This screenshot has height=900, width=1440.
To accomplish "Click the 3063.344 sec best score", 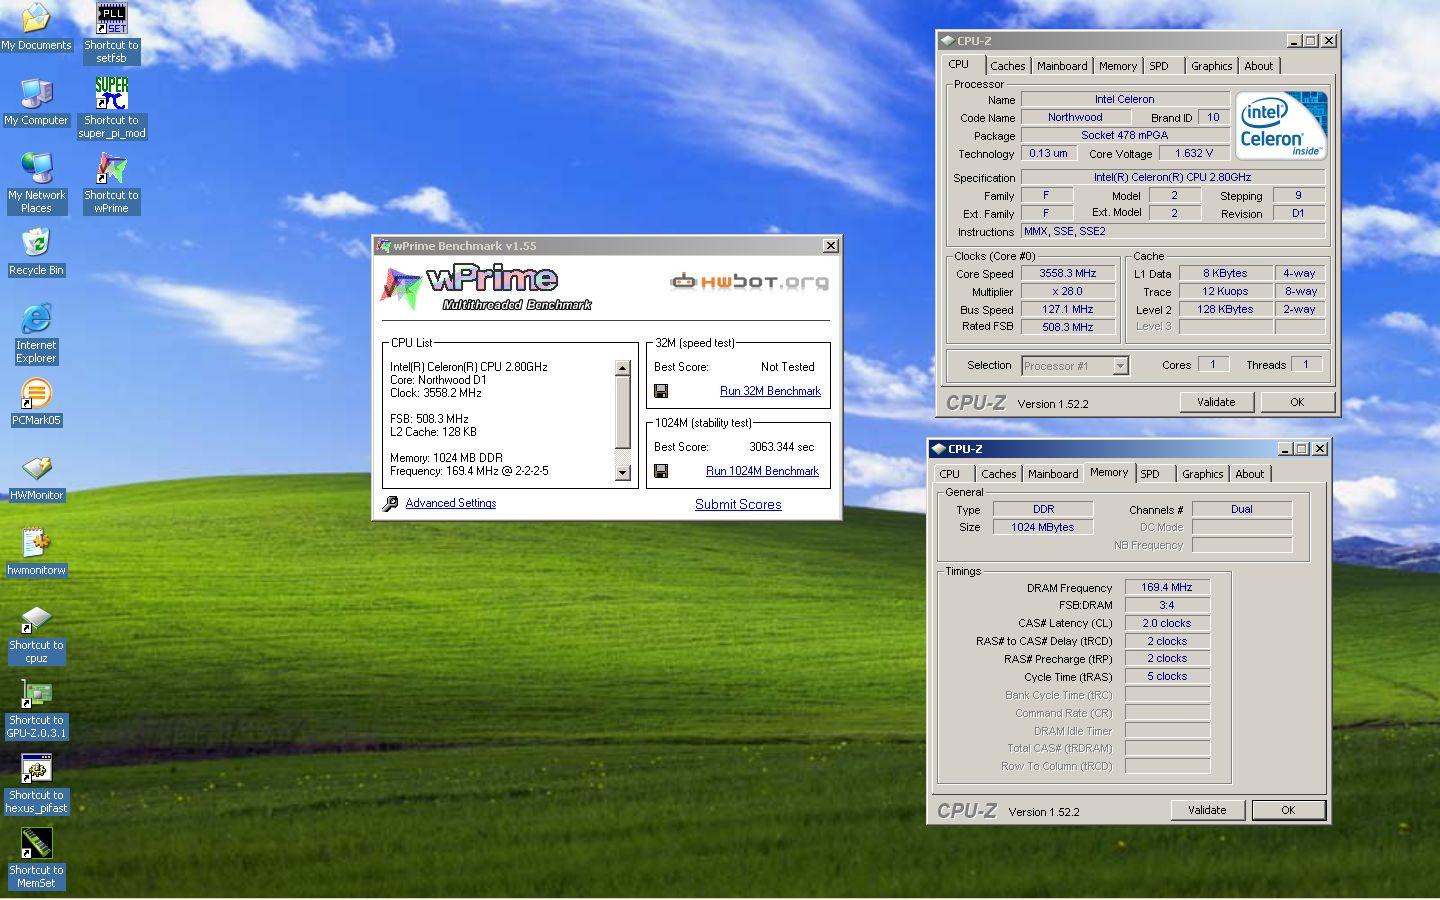I will coord(781,447).
